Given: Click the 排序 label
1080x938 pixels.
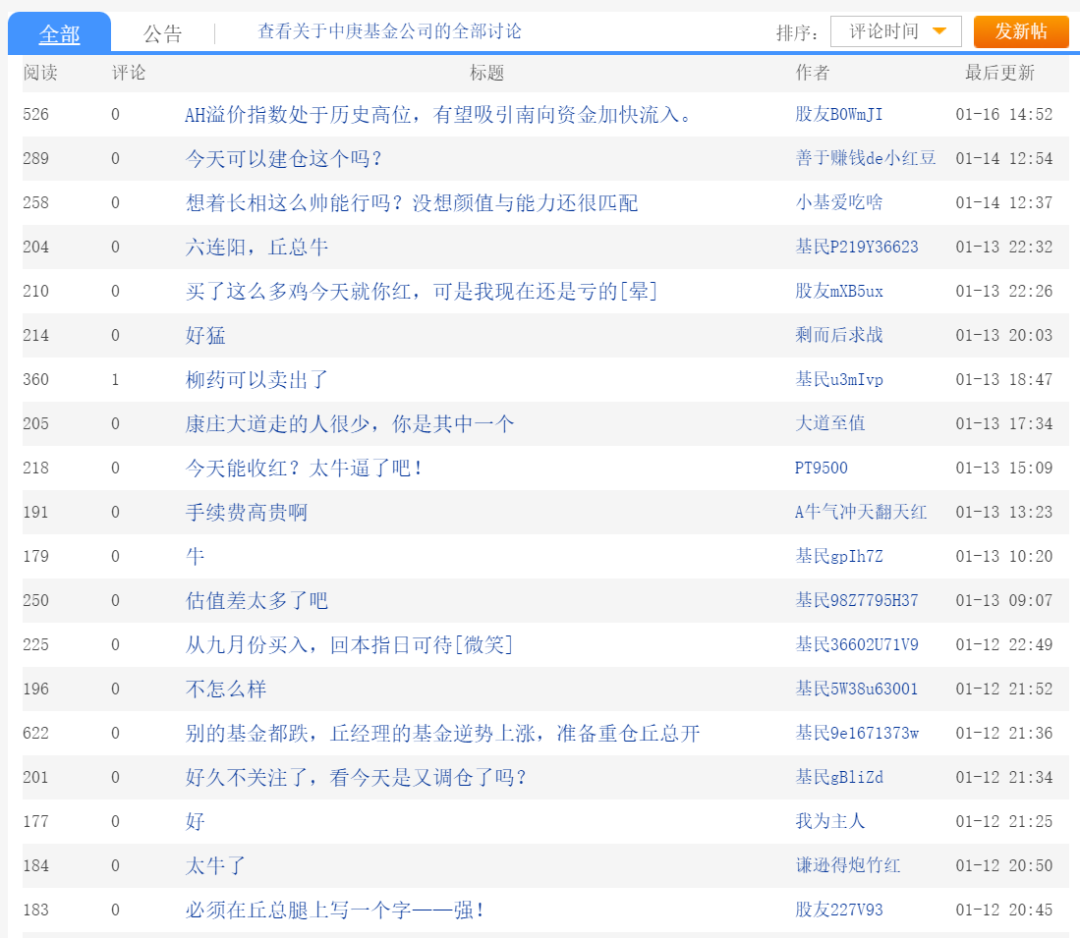Looking at the screenshot, I should pos(797,32).
